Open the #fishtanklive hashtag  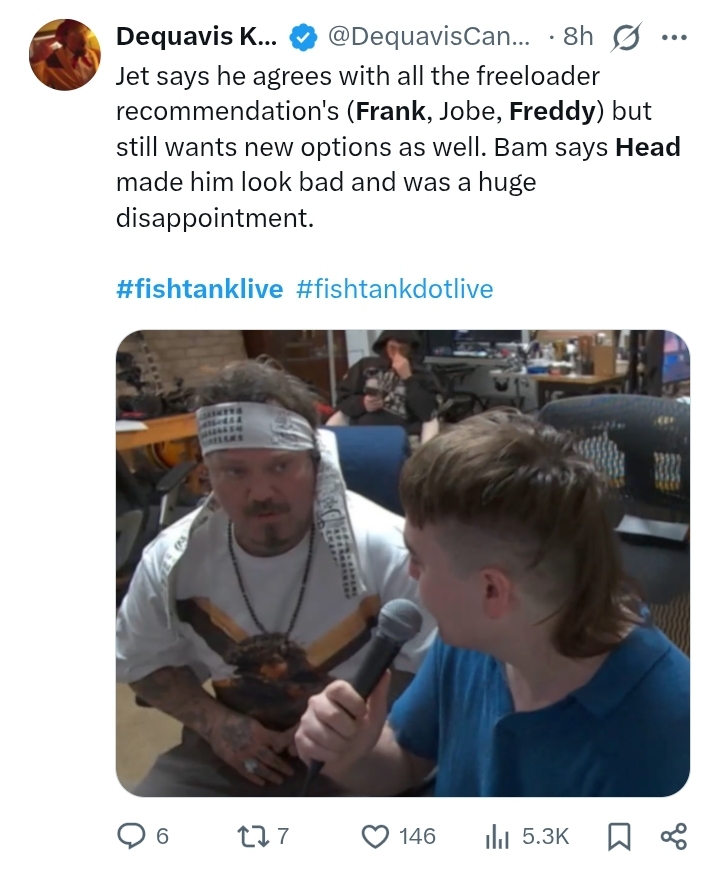(199, 289)
